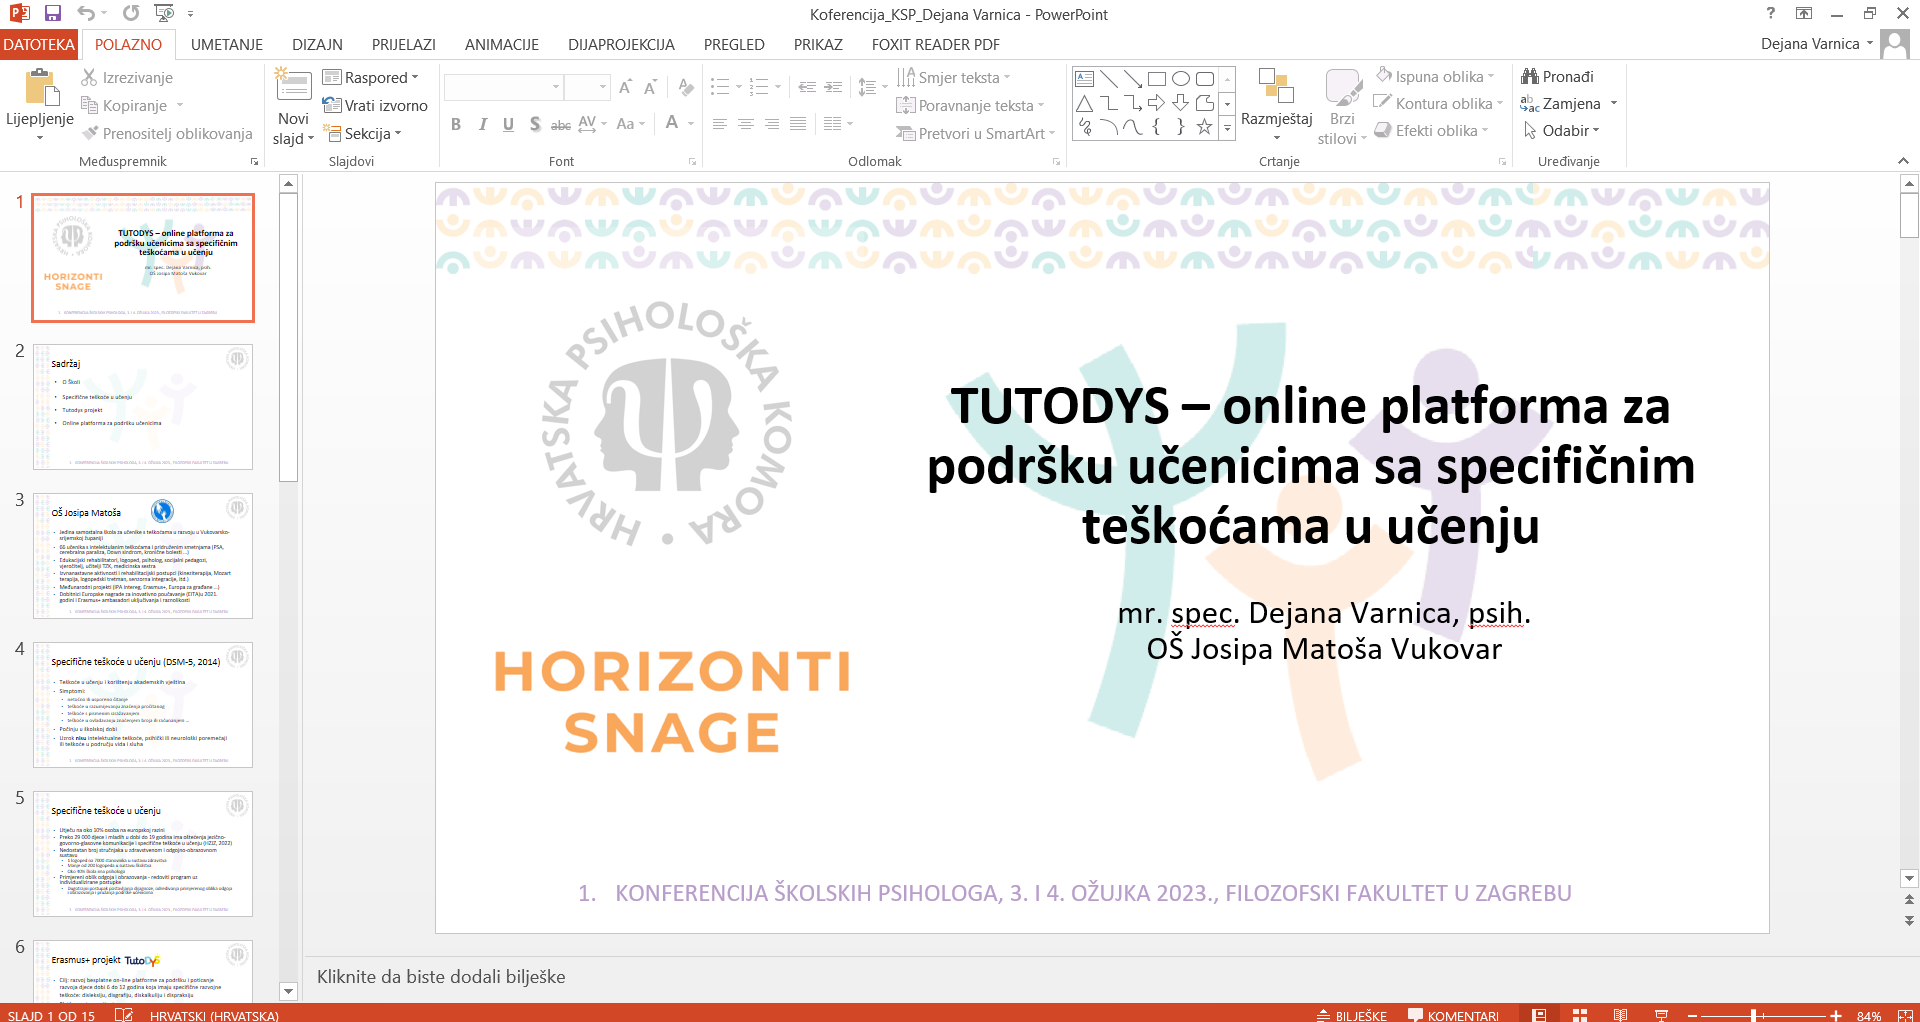1920x1022 pixels.
Task: Expand shapes gallery More arrow
Action: 1227,127
